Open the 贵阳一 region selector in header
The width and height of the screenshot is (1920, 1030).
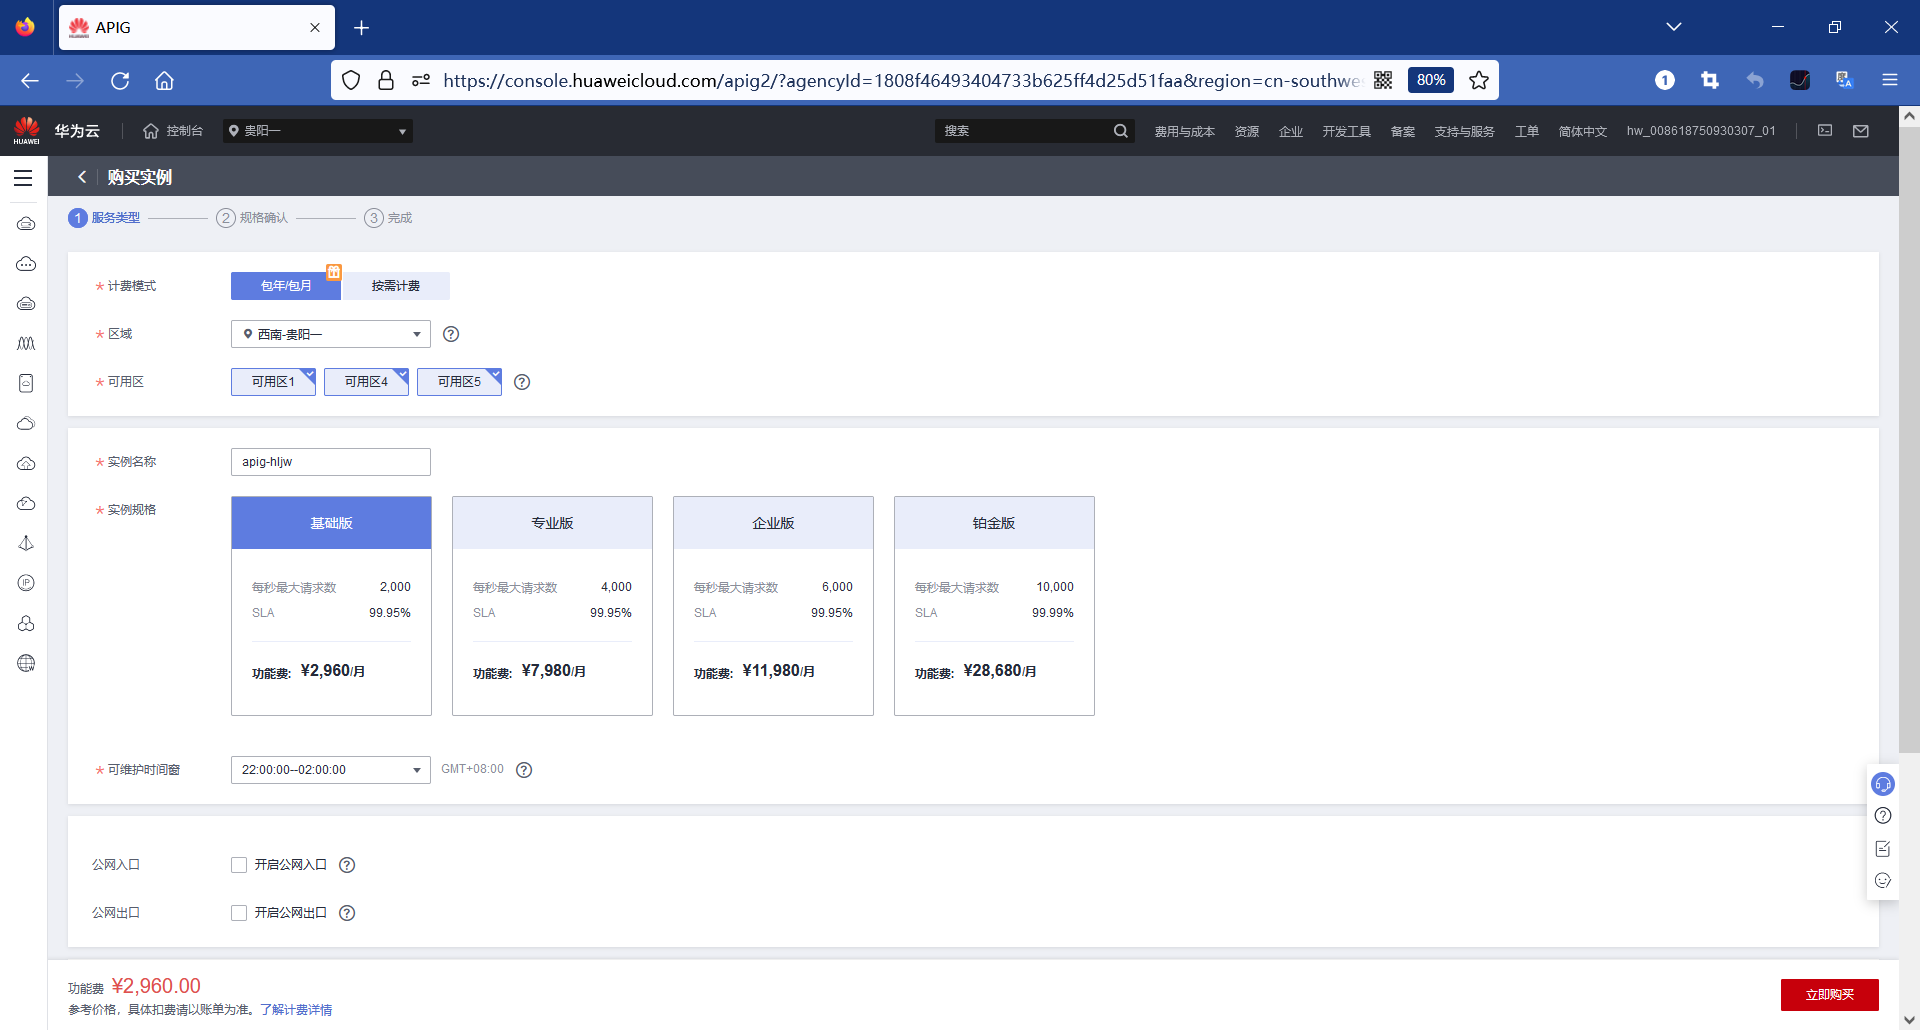(318, 131)
